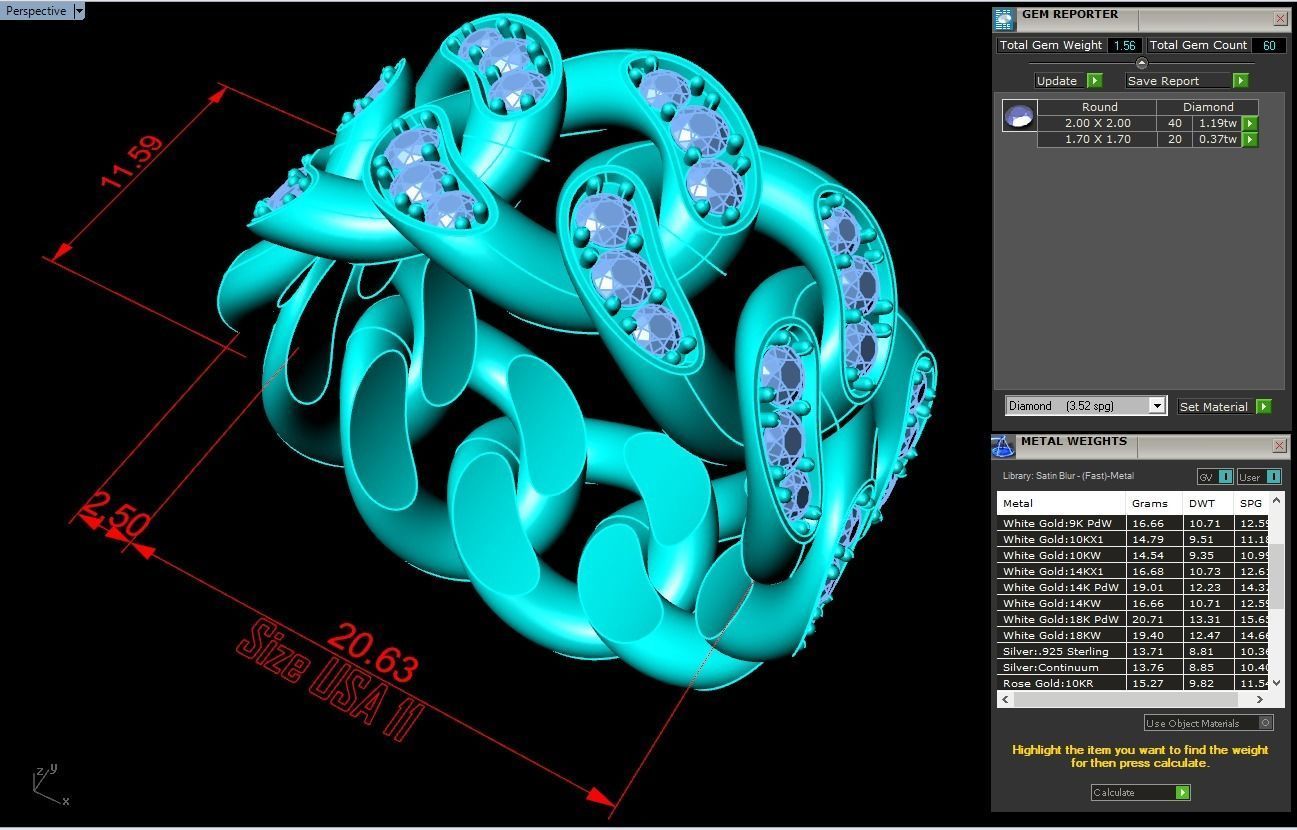The image size is (1297, 830).
Task: Click the Perspective viewport label
Action: 36,11
